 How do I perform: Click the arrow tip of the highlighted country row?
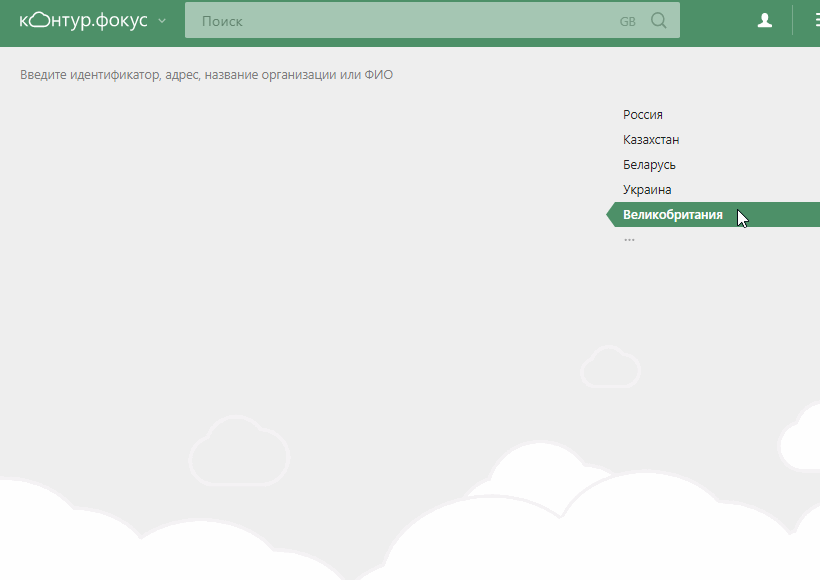610,214
